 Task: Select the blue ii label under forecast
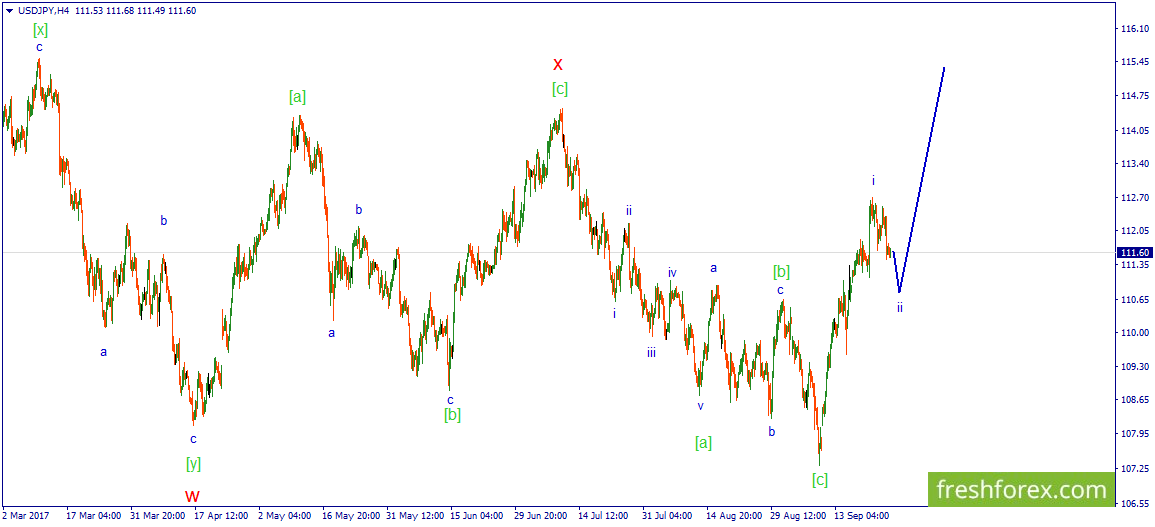click(899, 307)
